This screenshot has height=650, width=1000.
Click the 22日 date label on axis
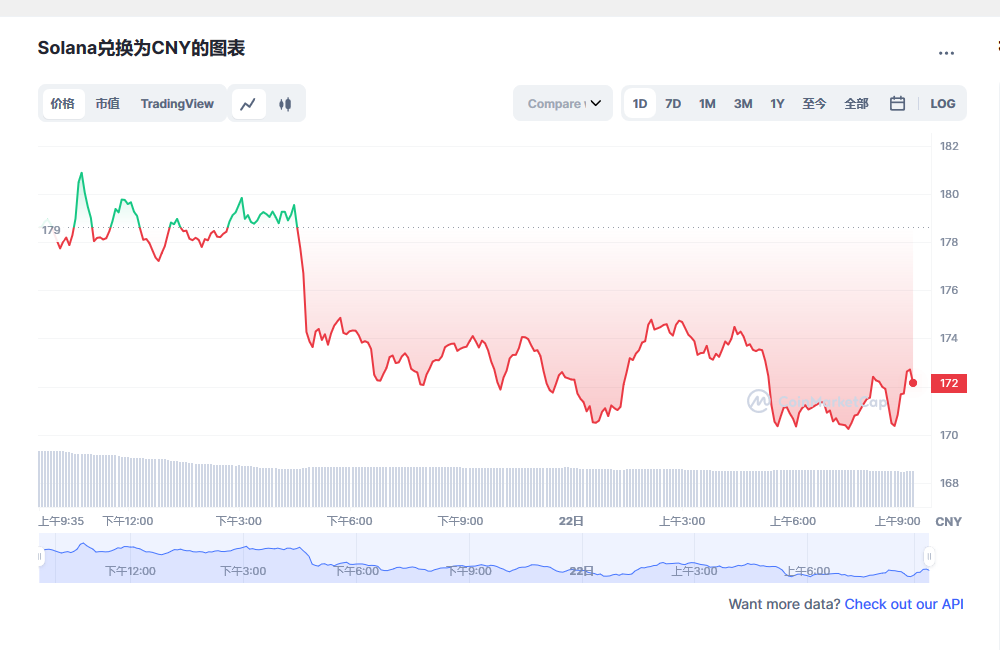click(571, 521)
